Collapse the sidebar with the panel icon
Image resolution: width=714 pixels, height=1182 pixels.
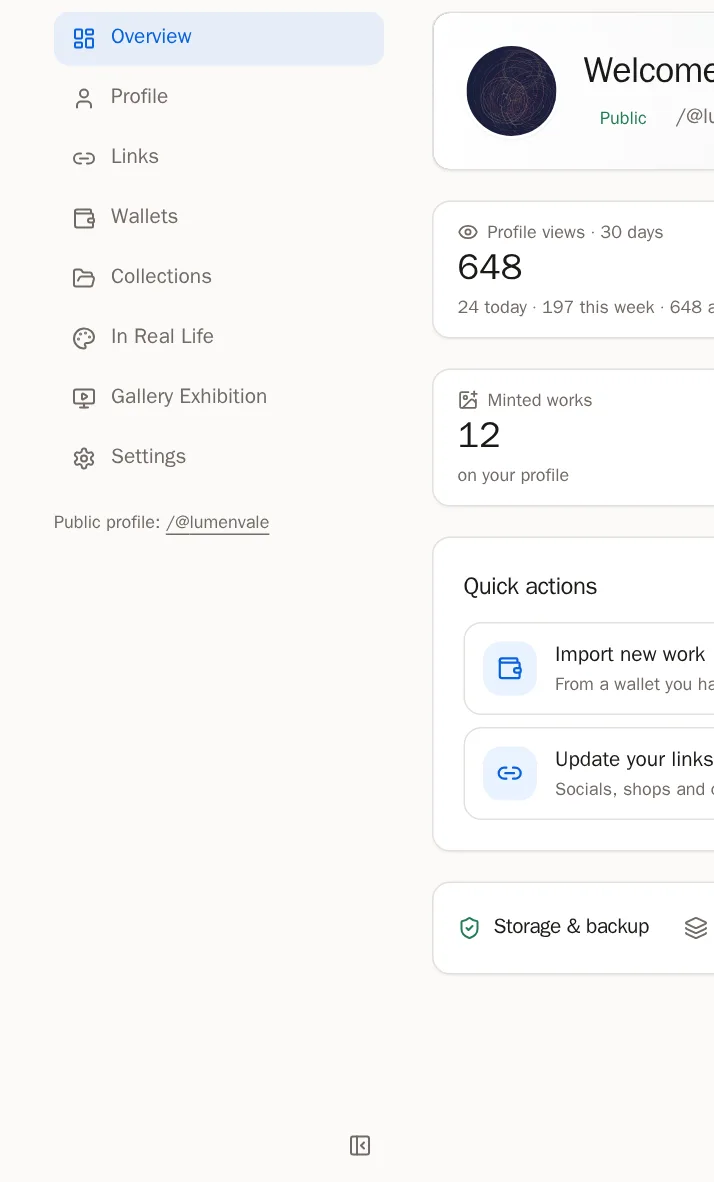pos(360,1145)
